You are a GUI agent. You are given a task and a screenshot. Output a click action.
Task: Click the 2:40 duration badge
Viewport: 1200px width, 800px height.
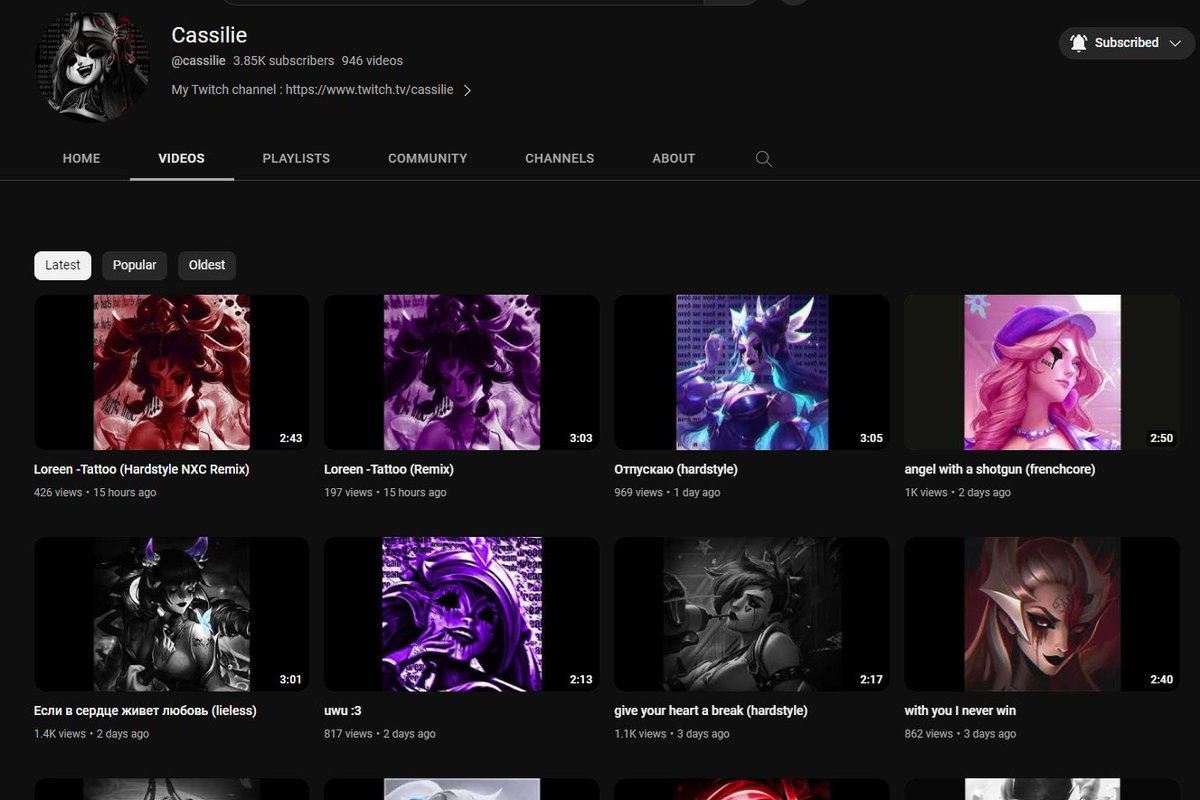click(1160, 680)
